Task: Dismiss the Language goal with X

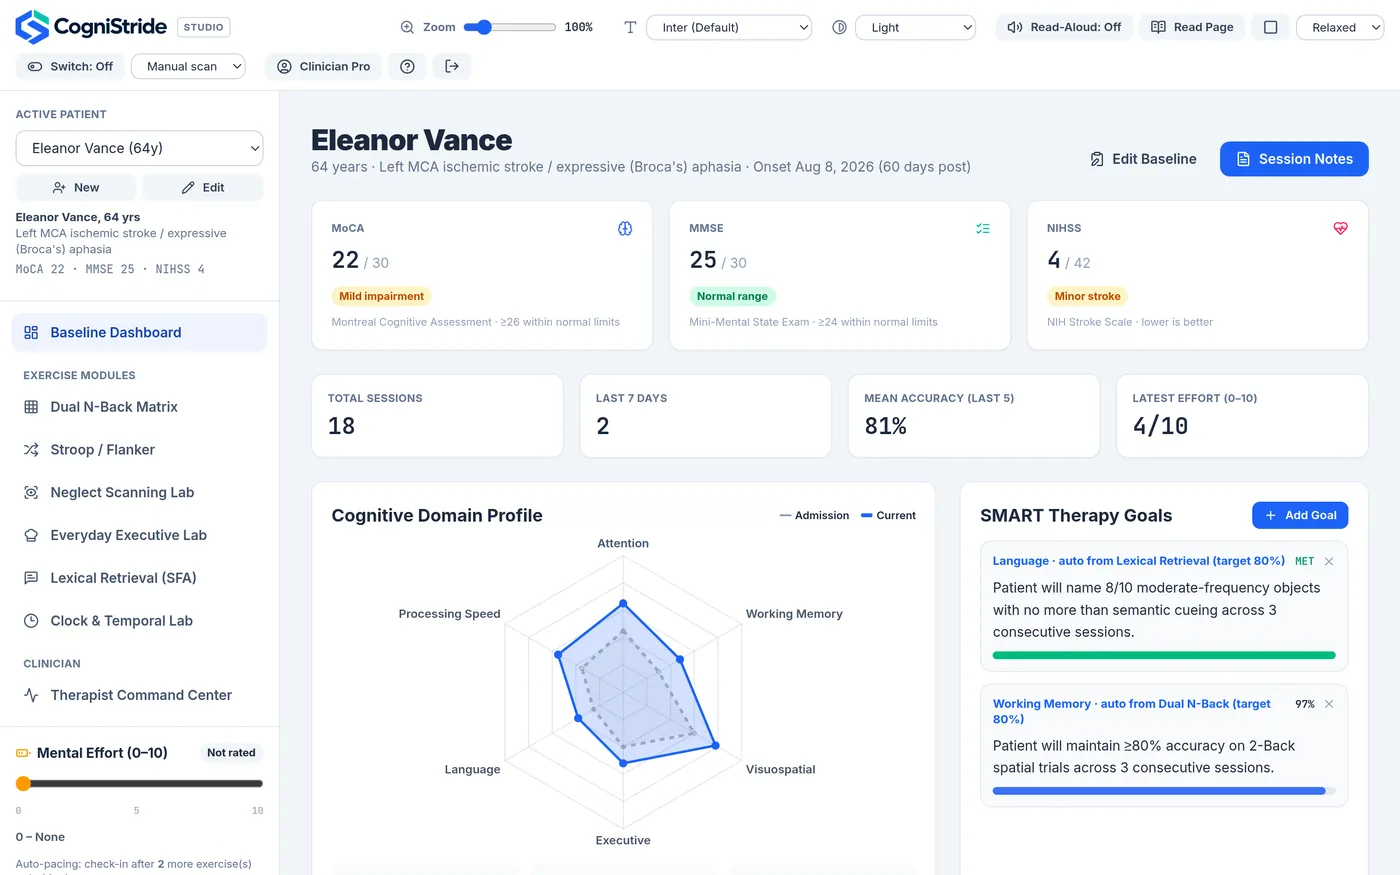Action: point(1329,562)
